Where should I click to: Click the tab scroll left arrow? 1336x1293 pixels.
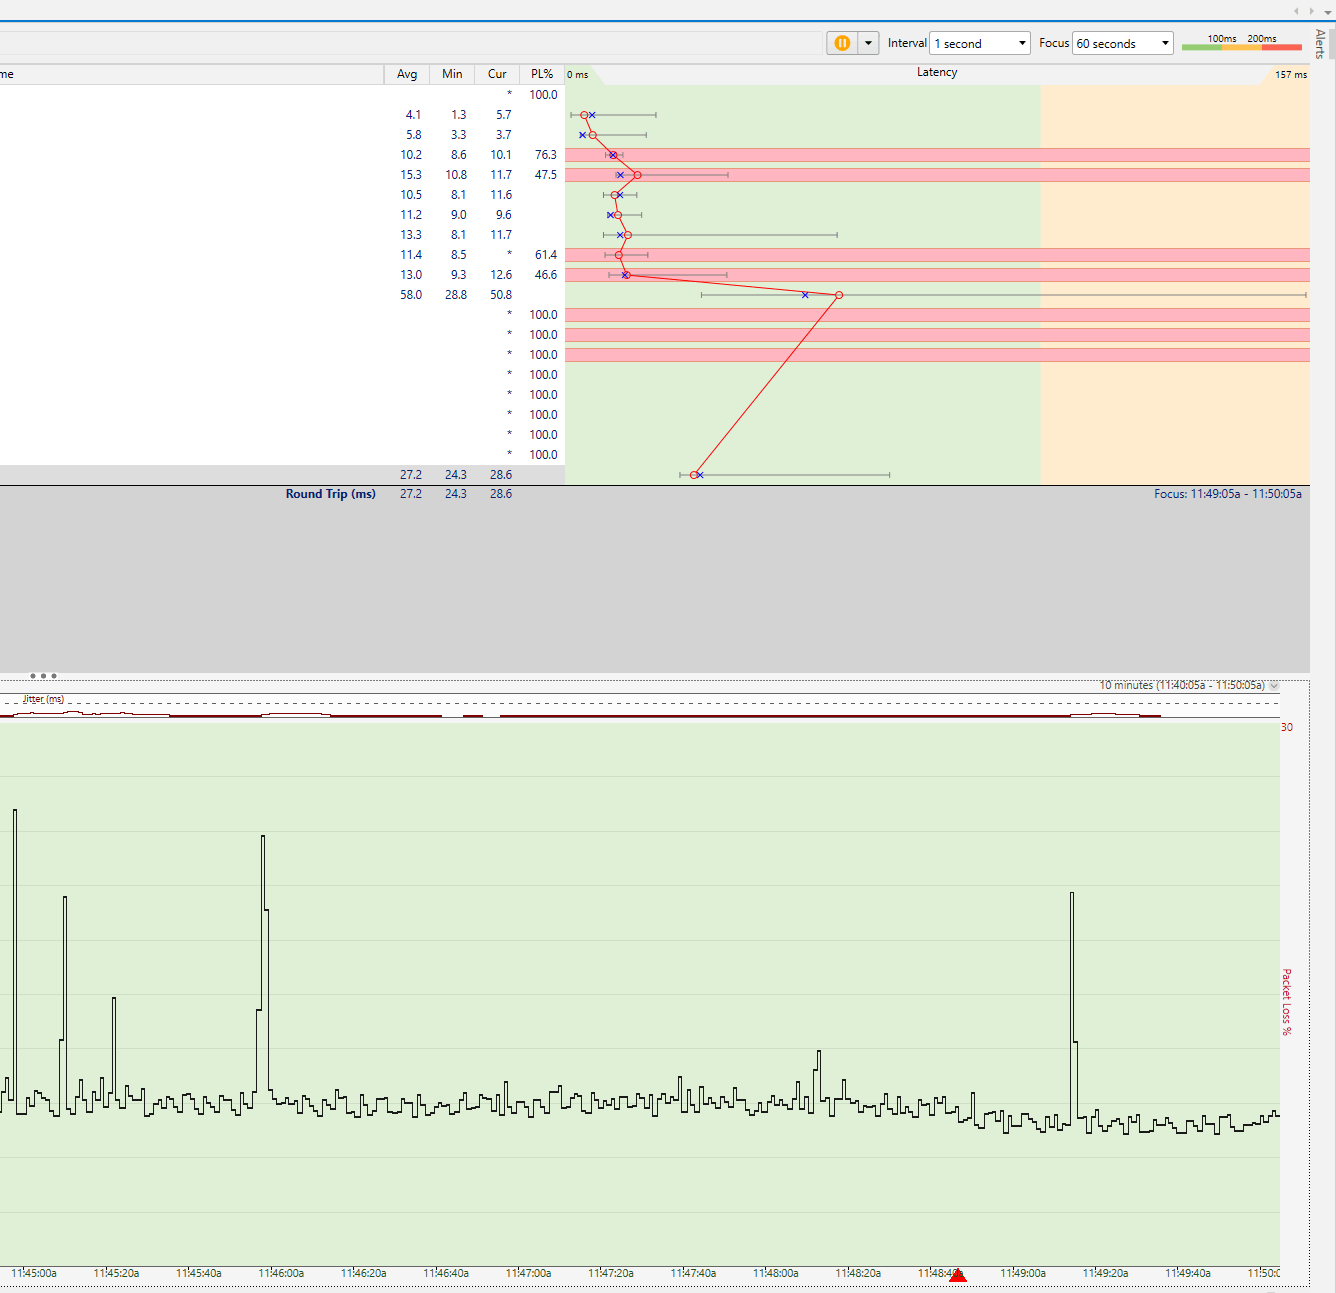pyautogui.click(x=1296, y=11)
